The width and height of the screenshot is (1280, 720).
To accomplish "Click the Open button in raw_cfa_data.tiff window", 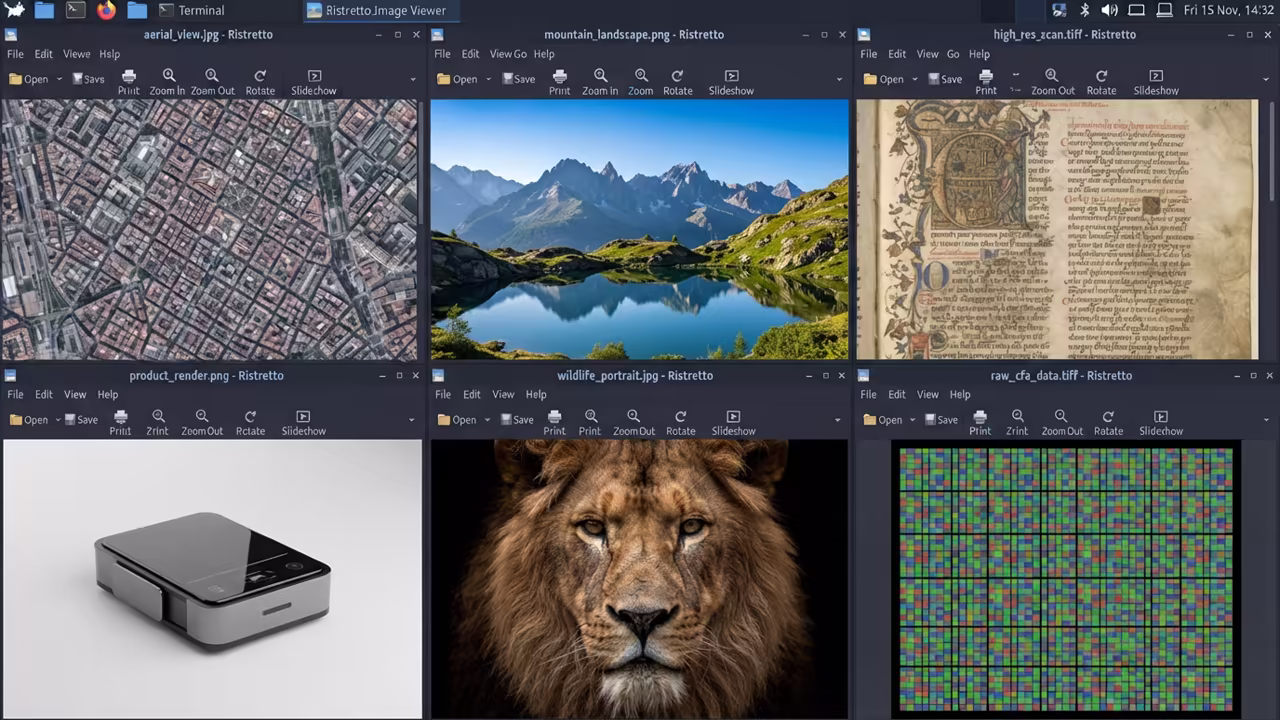I will (883, 420).
